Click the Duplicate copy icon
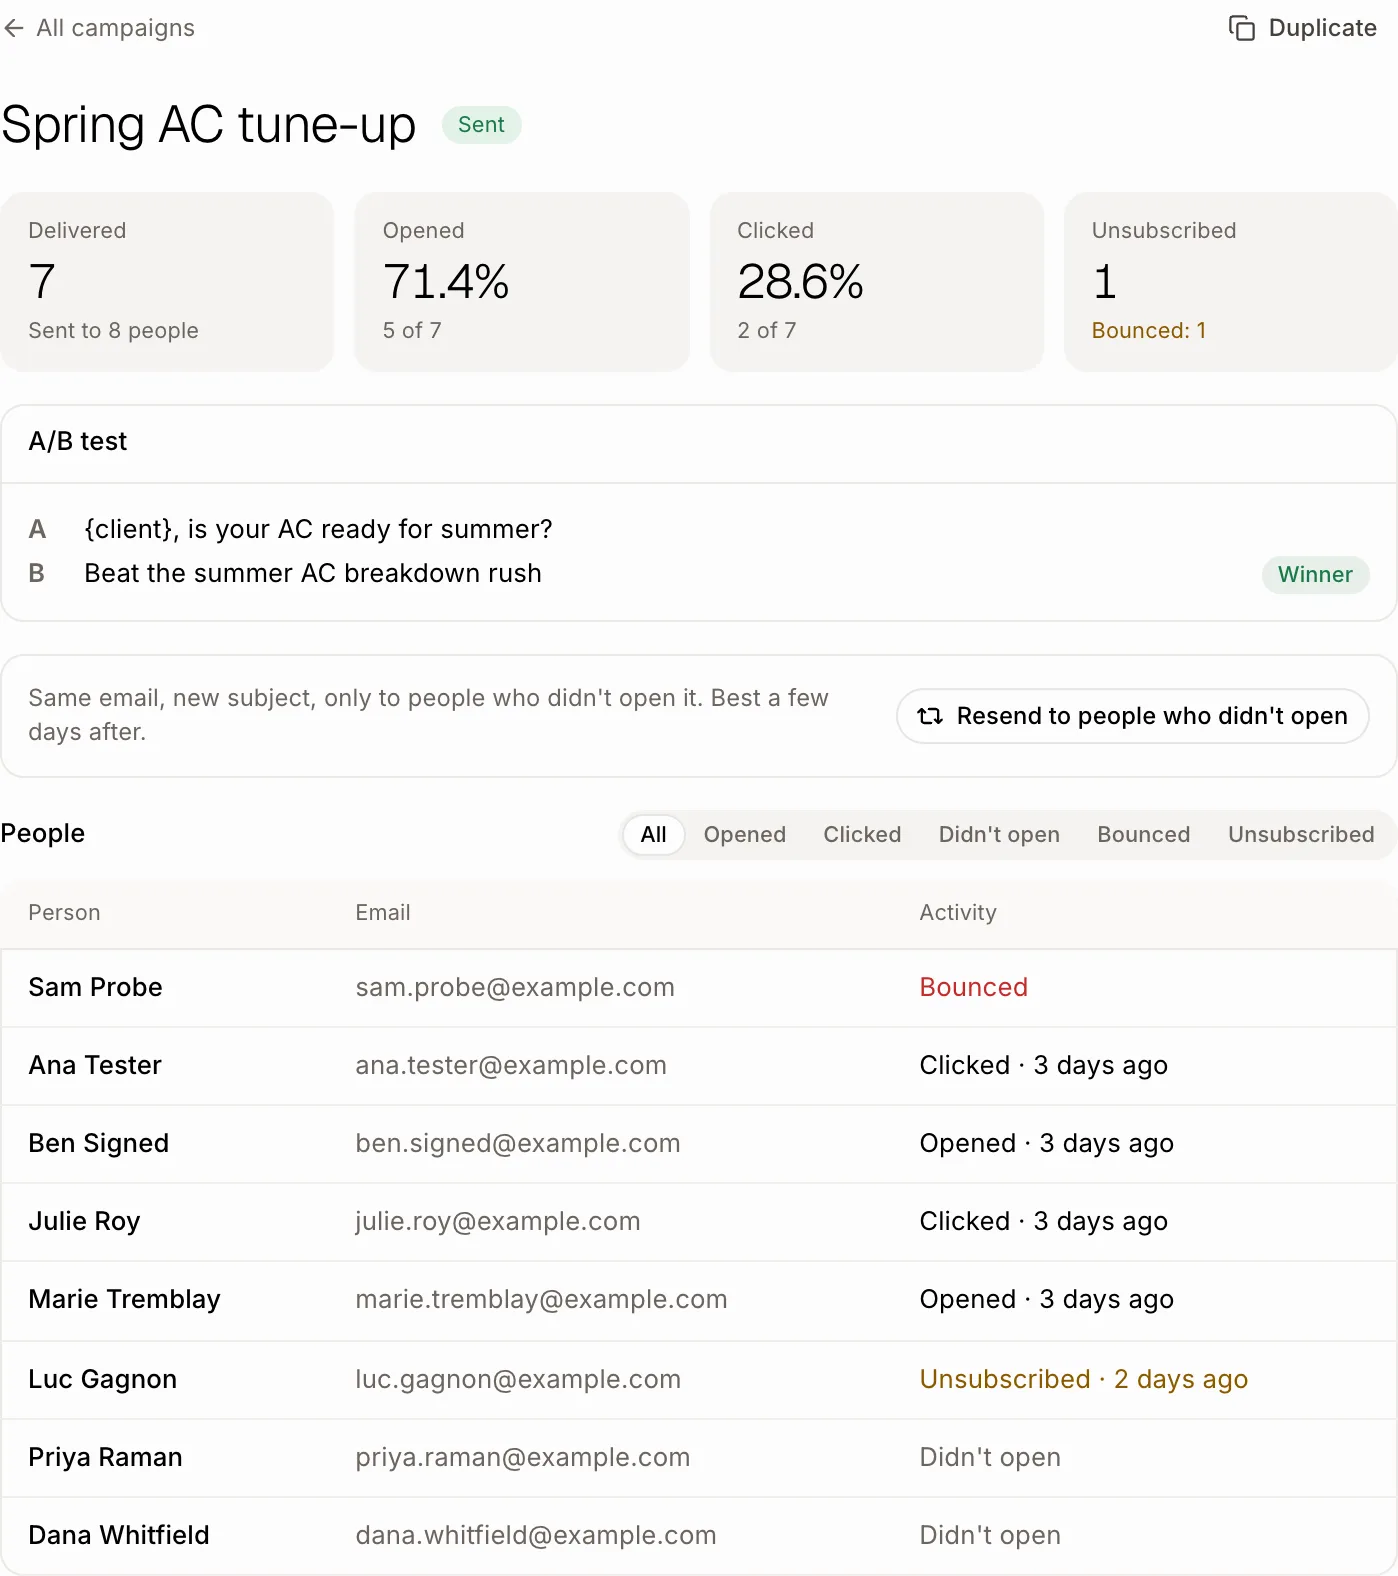 1241,28
